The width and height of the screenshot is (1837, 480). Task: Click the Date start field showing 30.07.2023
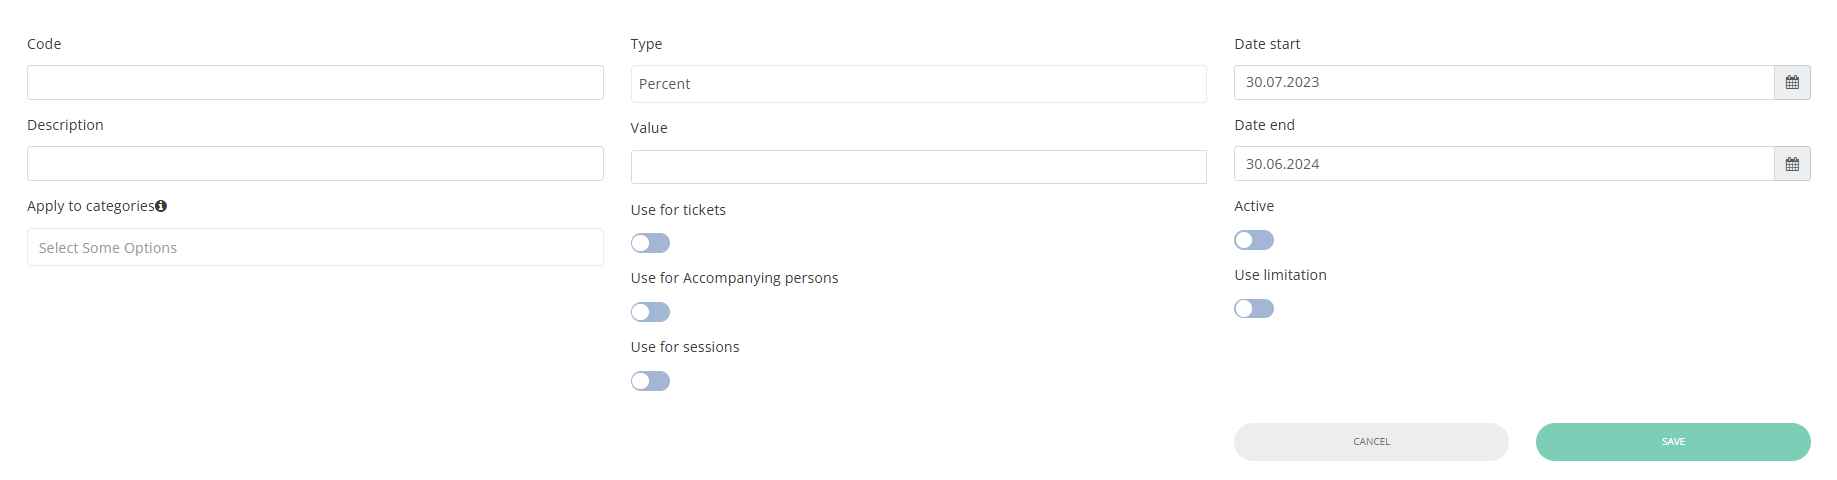tap(1504, 83)
